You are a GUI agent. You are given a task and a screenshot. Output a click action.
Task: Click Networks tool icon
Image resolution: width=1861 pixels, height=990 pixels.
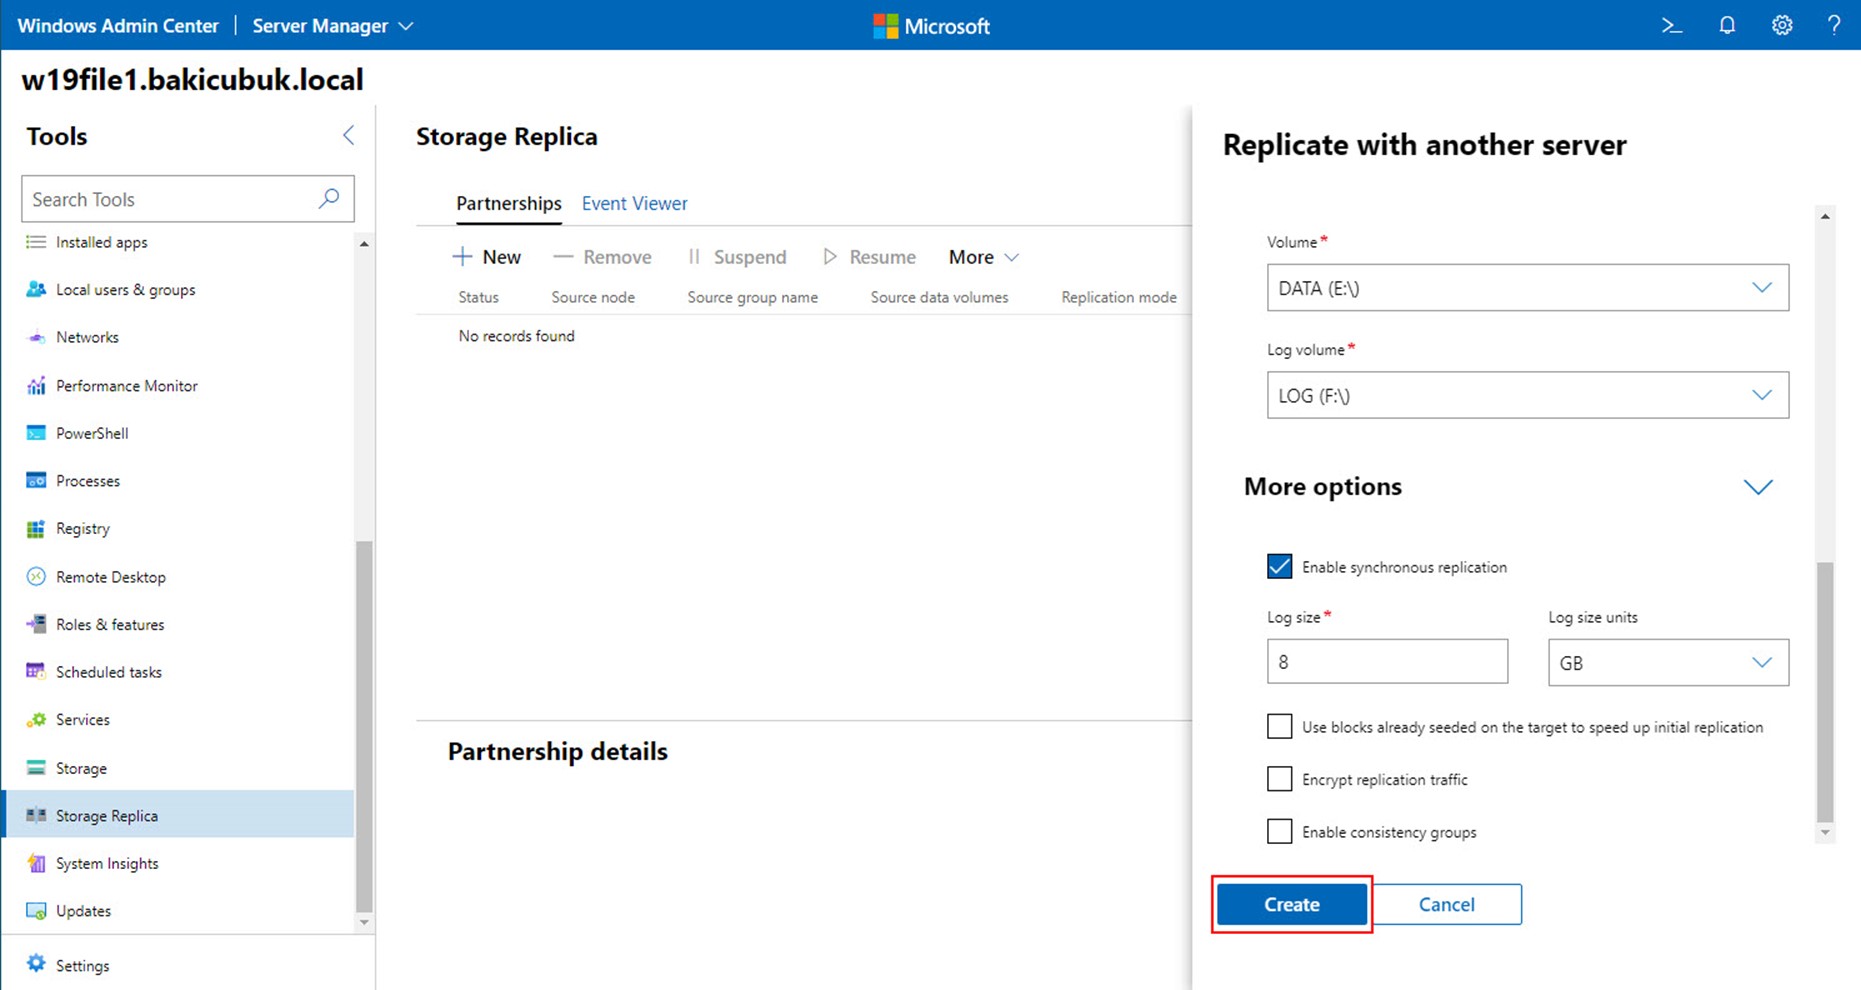coord(36,337)
